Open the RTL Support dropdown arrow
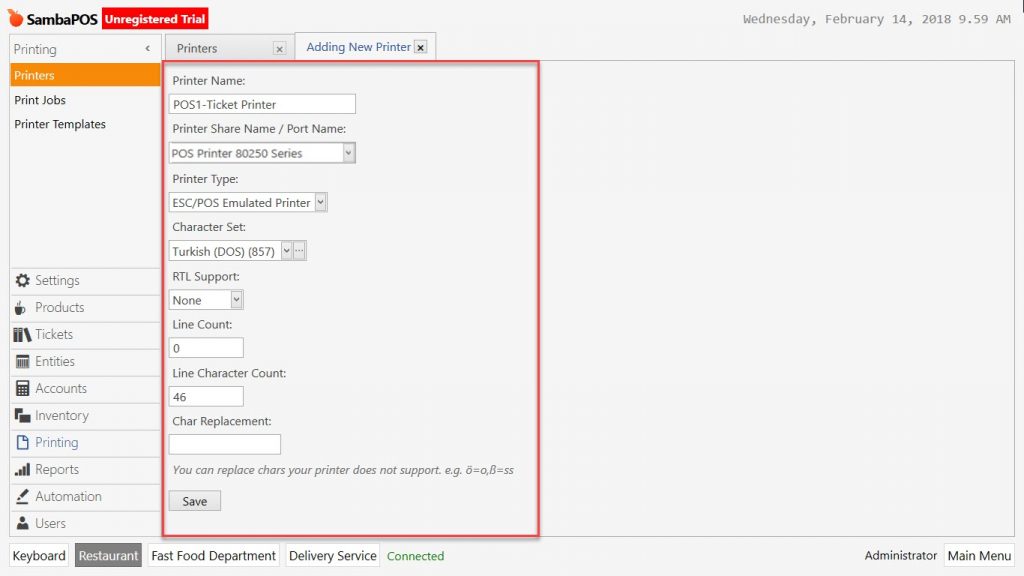 (x=236, y=300)
